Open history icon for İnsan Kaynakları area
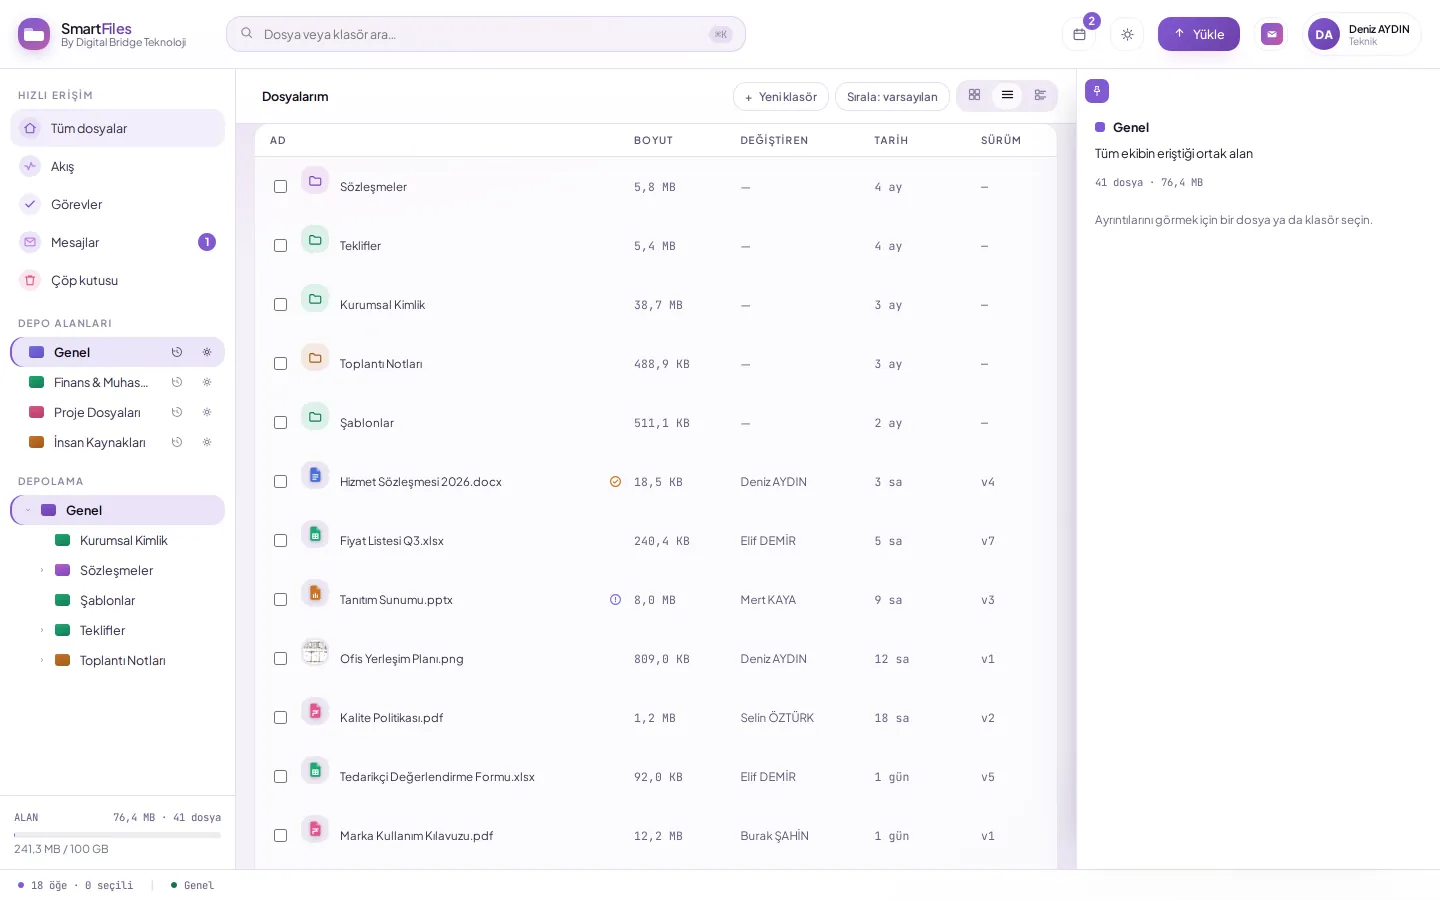 tap(177, 442)
